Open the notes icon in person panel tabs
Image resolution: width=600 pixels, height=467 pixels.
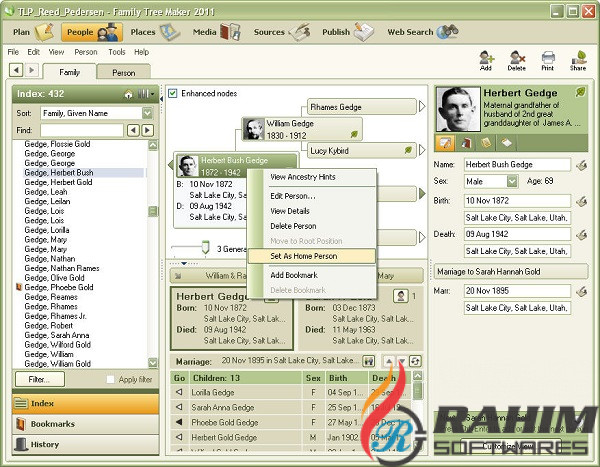click(486, 143)
